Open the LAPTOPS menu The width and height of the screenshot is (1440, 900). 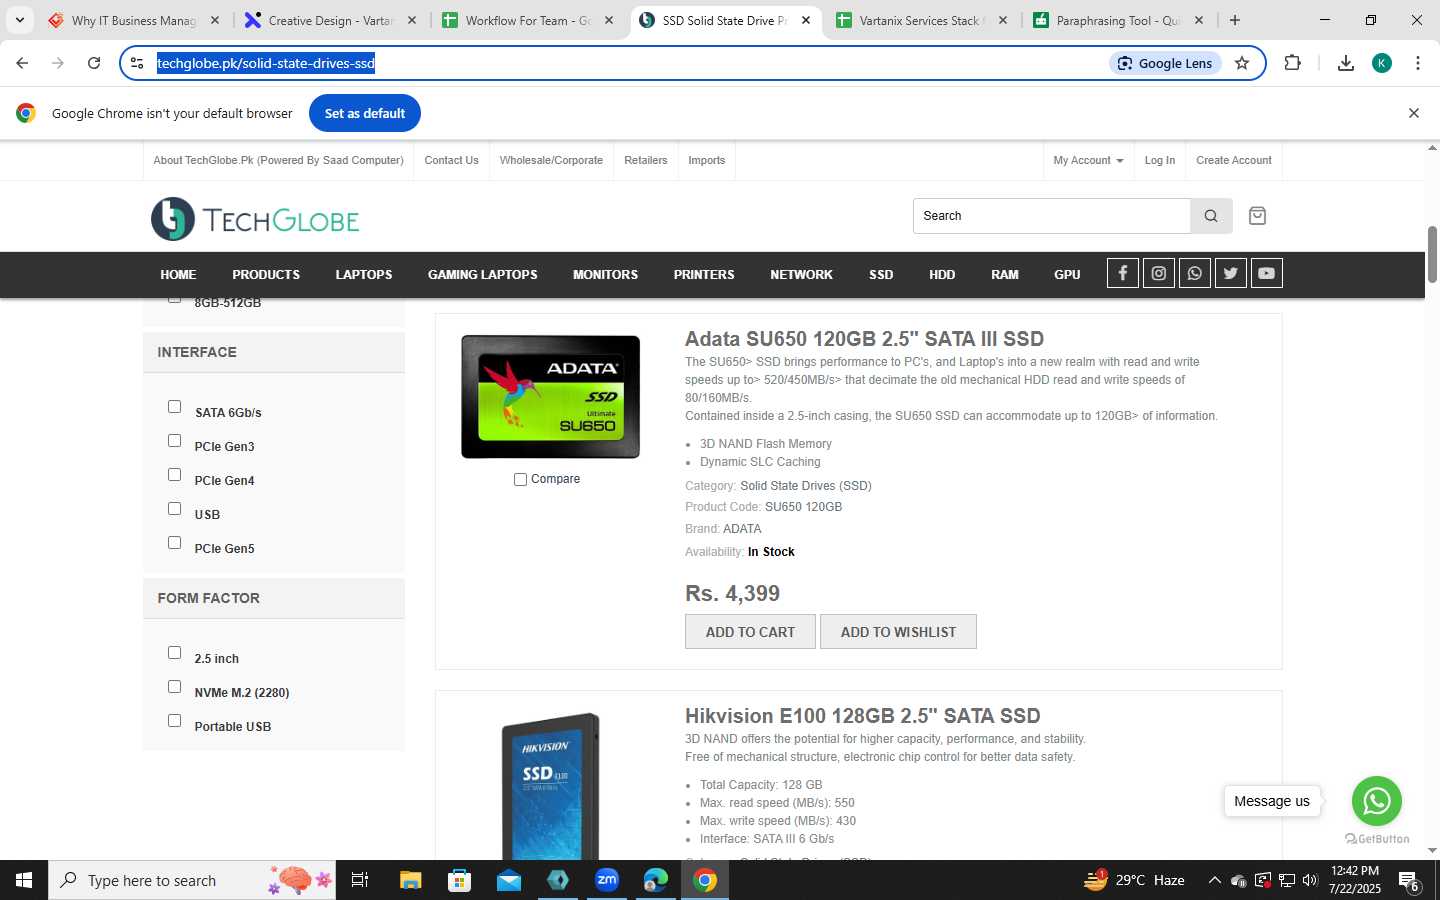coord(364,274)
